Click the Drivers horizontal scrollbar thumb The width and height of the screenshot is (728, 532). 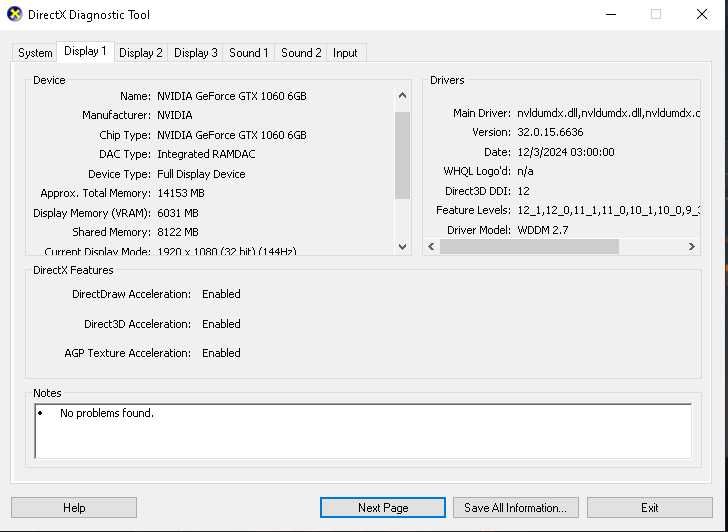tap(529, 247)
